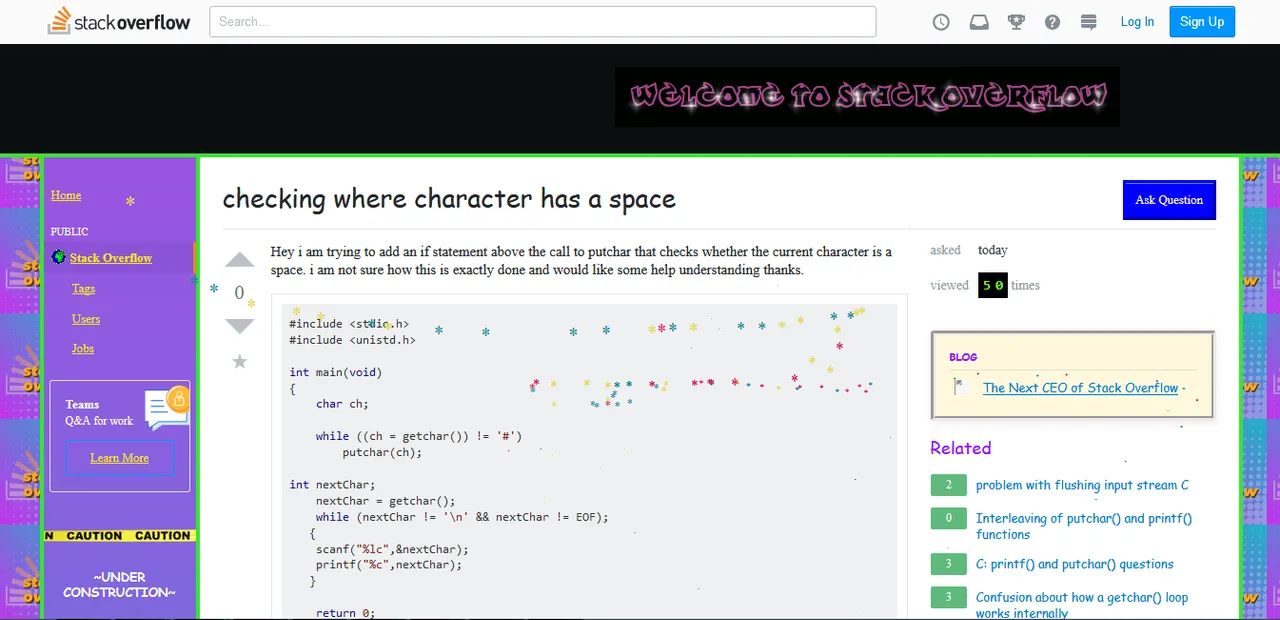Viewport: 1280px width, 620px height.
Task: Click the 'int nextChar;' code line
Action: [x=332, y=485]
